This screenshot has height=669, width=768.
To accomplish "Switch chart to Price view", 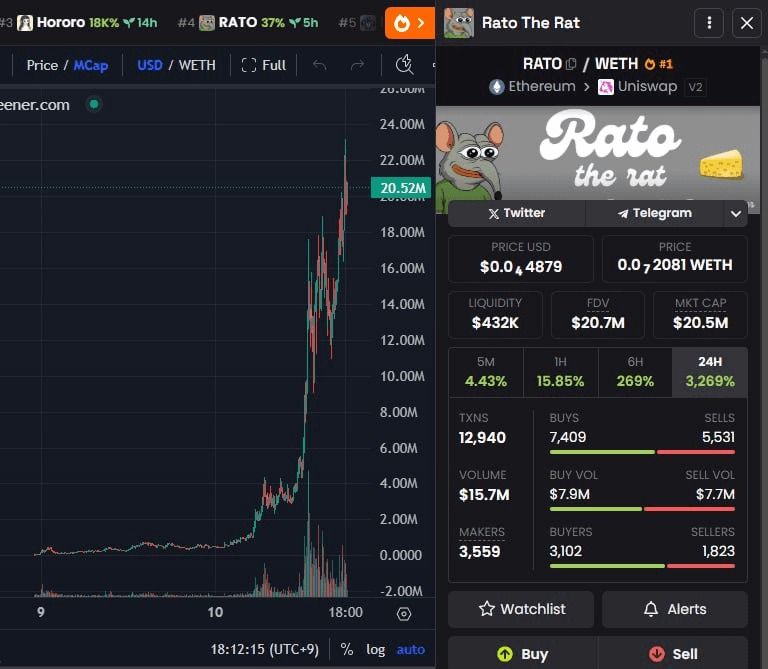I will (x=42, y=65).
